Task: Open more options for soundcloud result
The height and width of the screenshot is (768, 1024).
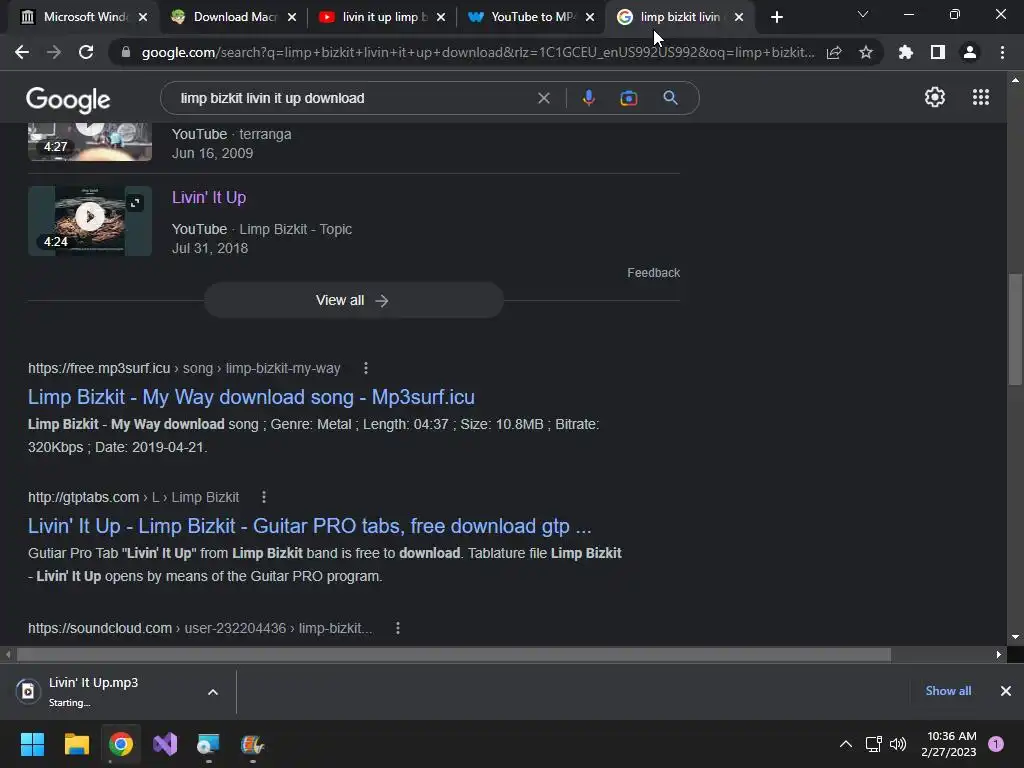Action: [x=398, y=628]
